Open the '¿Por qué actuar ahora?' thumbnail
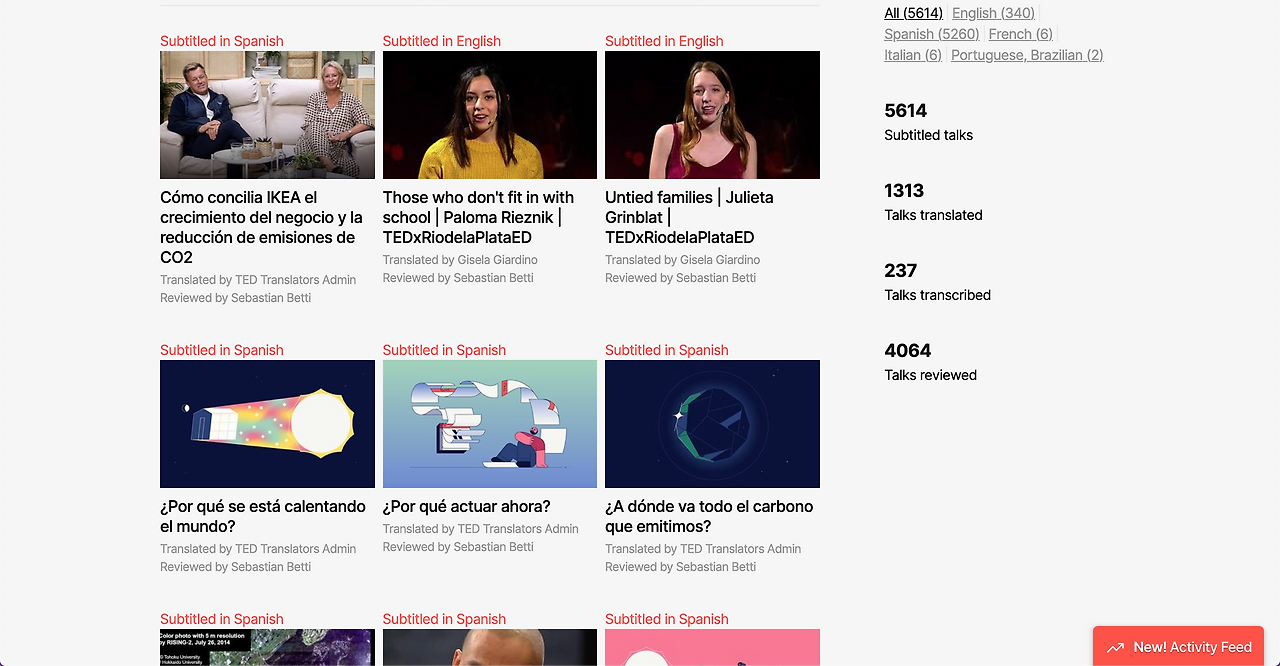Viewport: 1280px width, 666px height. coord(490,424)
